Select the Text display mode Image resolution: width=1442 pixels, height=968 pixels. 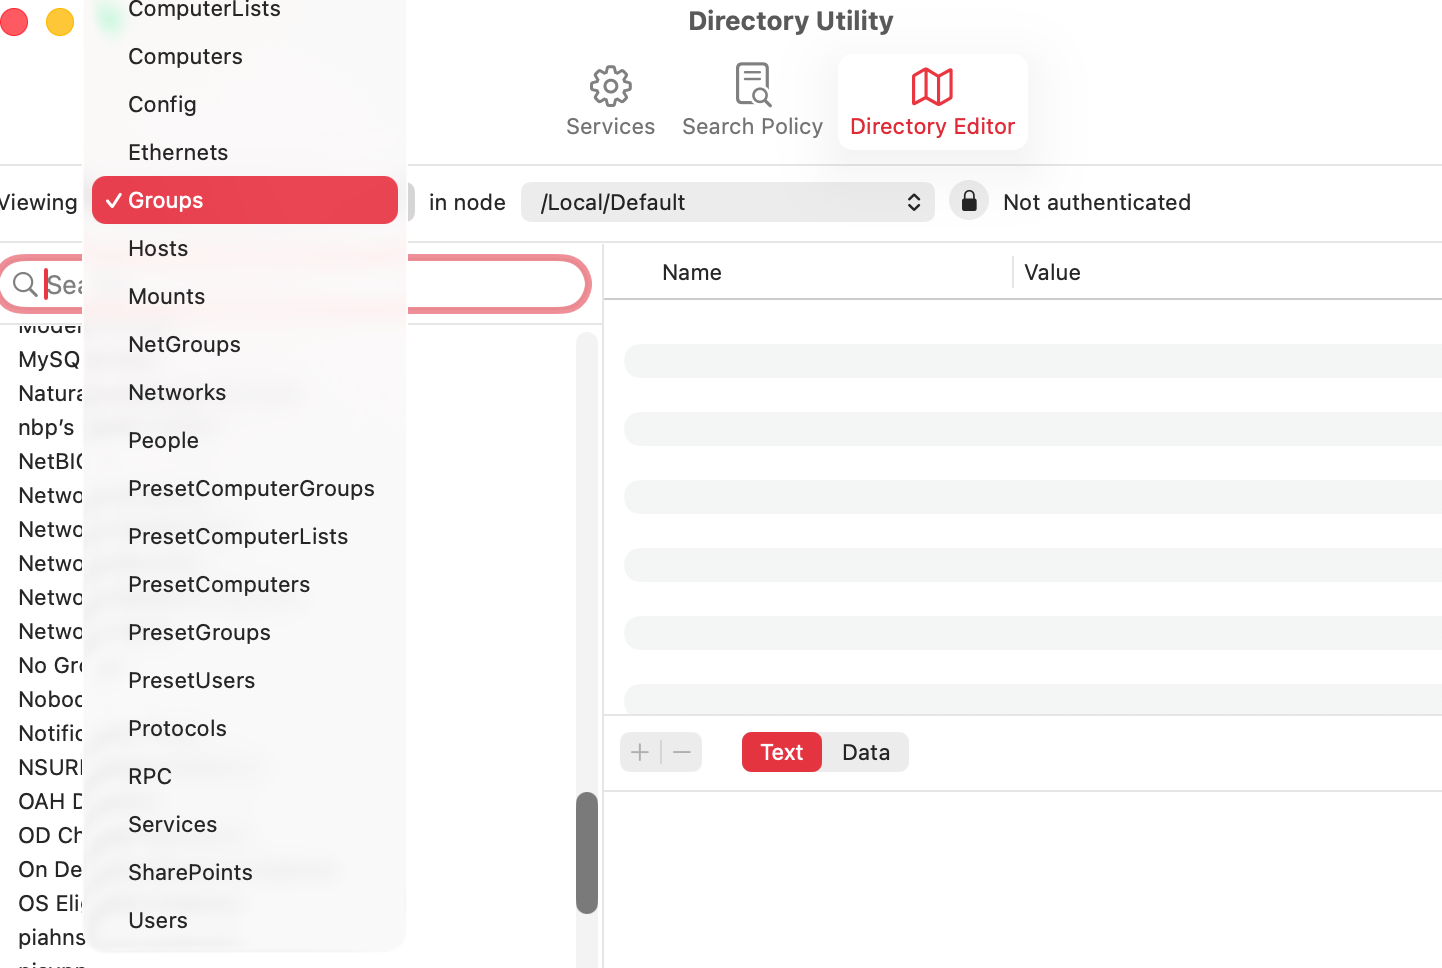[781, 751]
